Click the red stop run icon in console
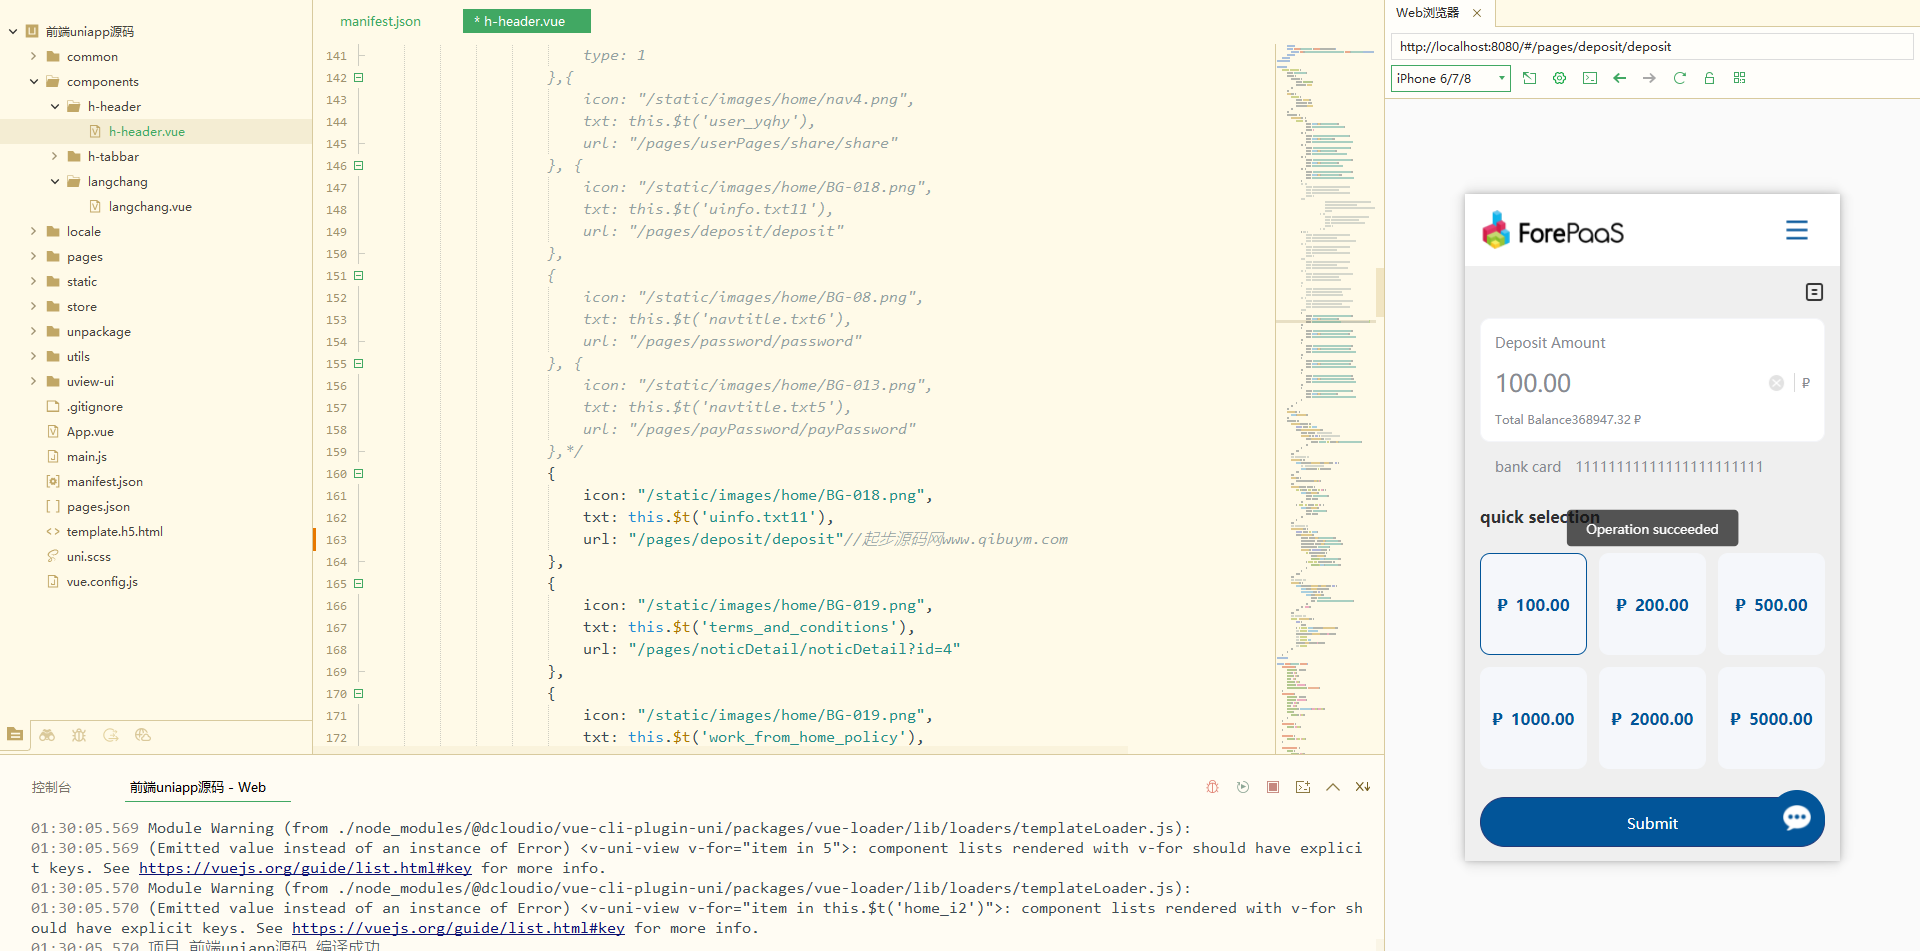The height and width of the screenshot is (951, 1920). 1273,787
